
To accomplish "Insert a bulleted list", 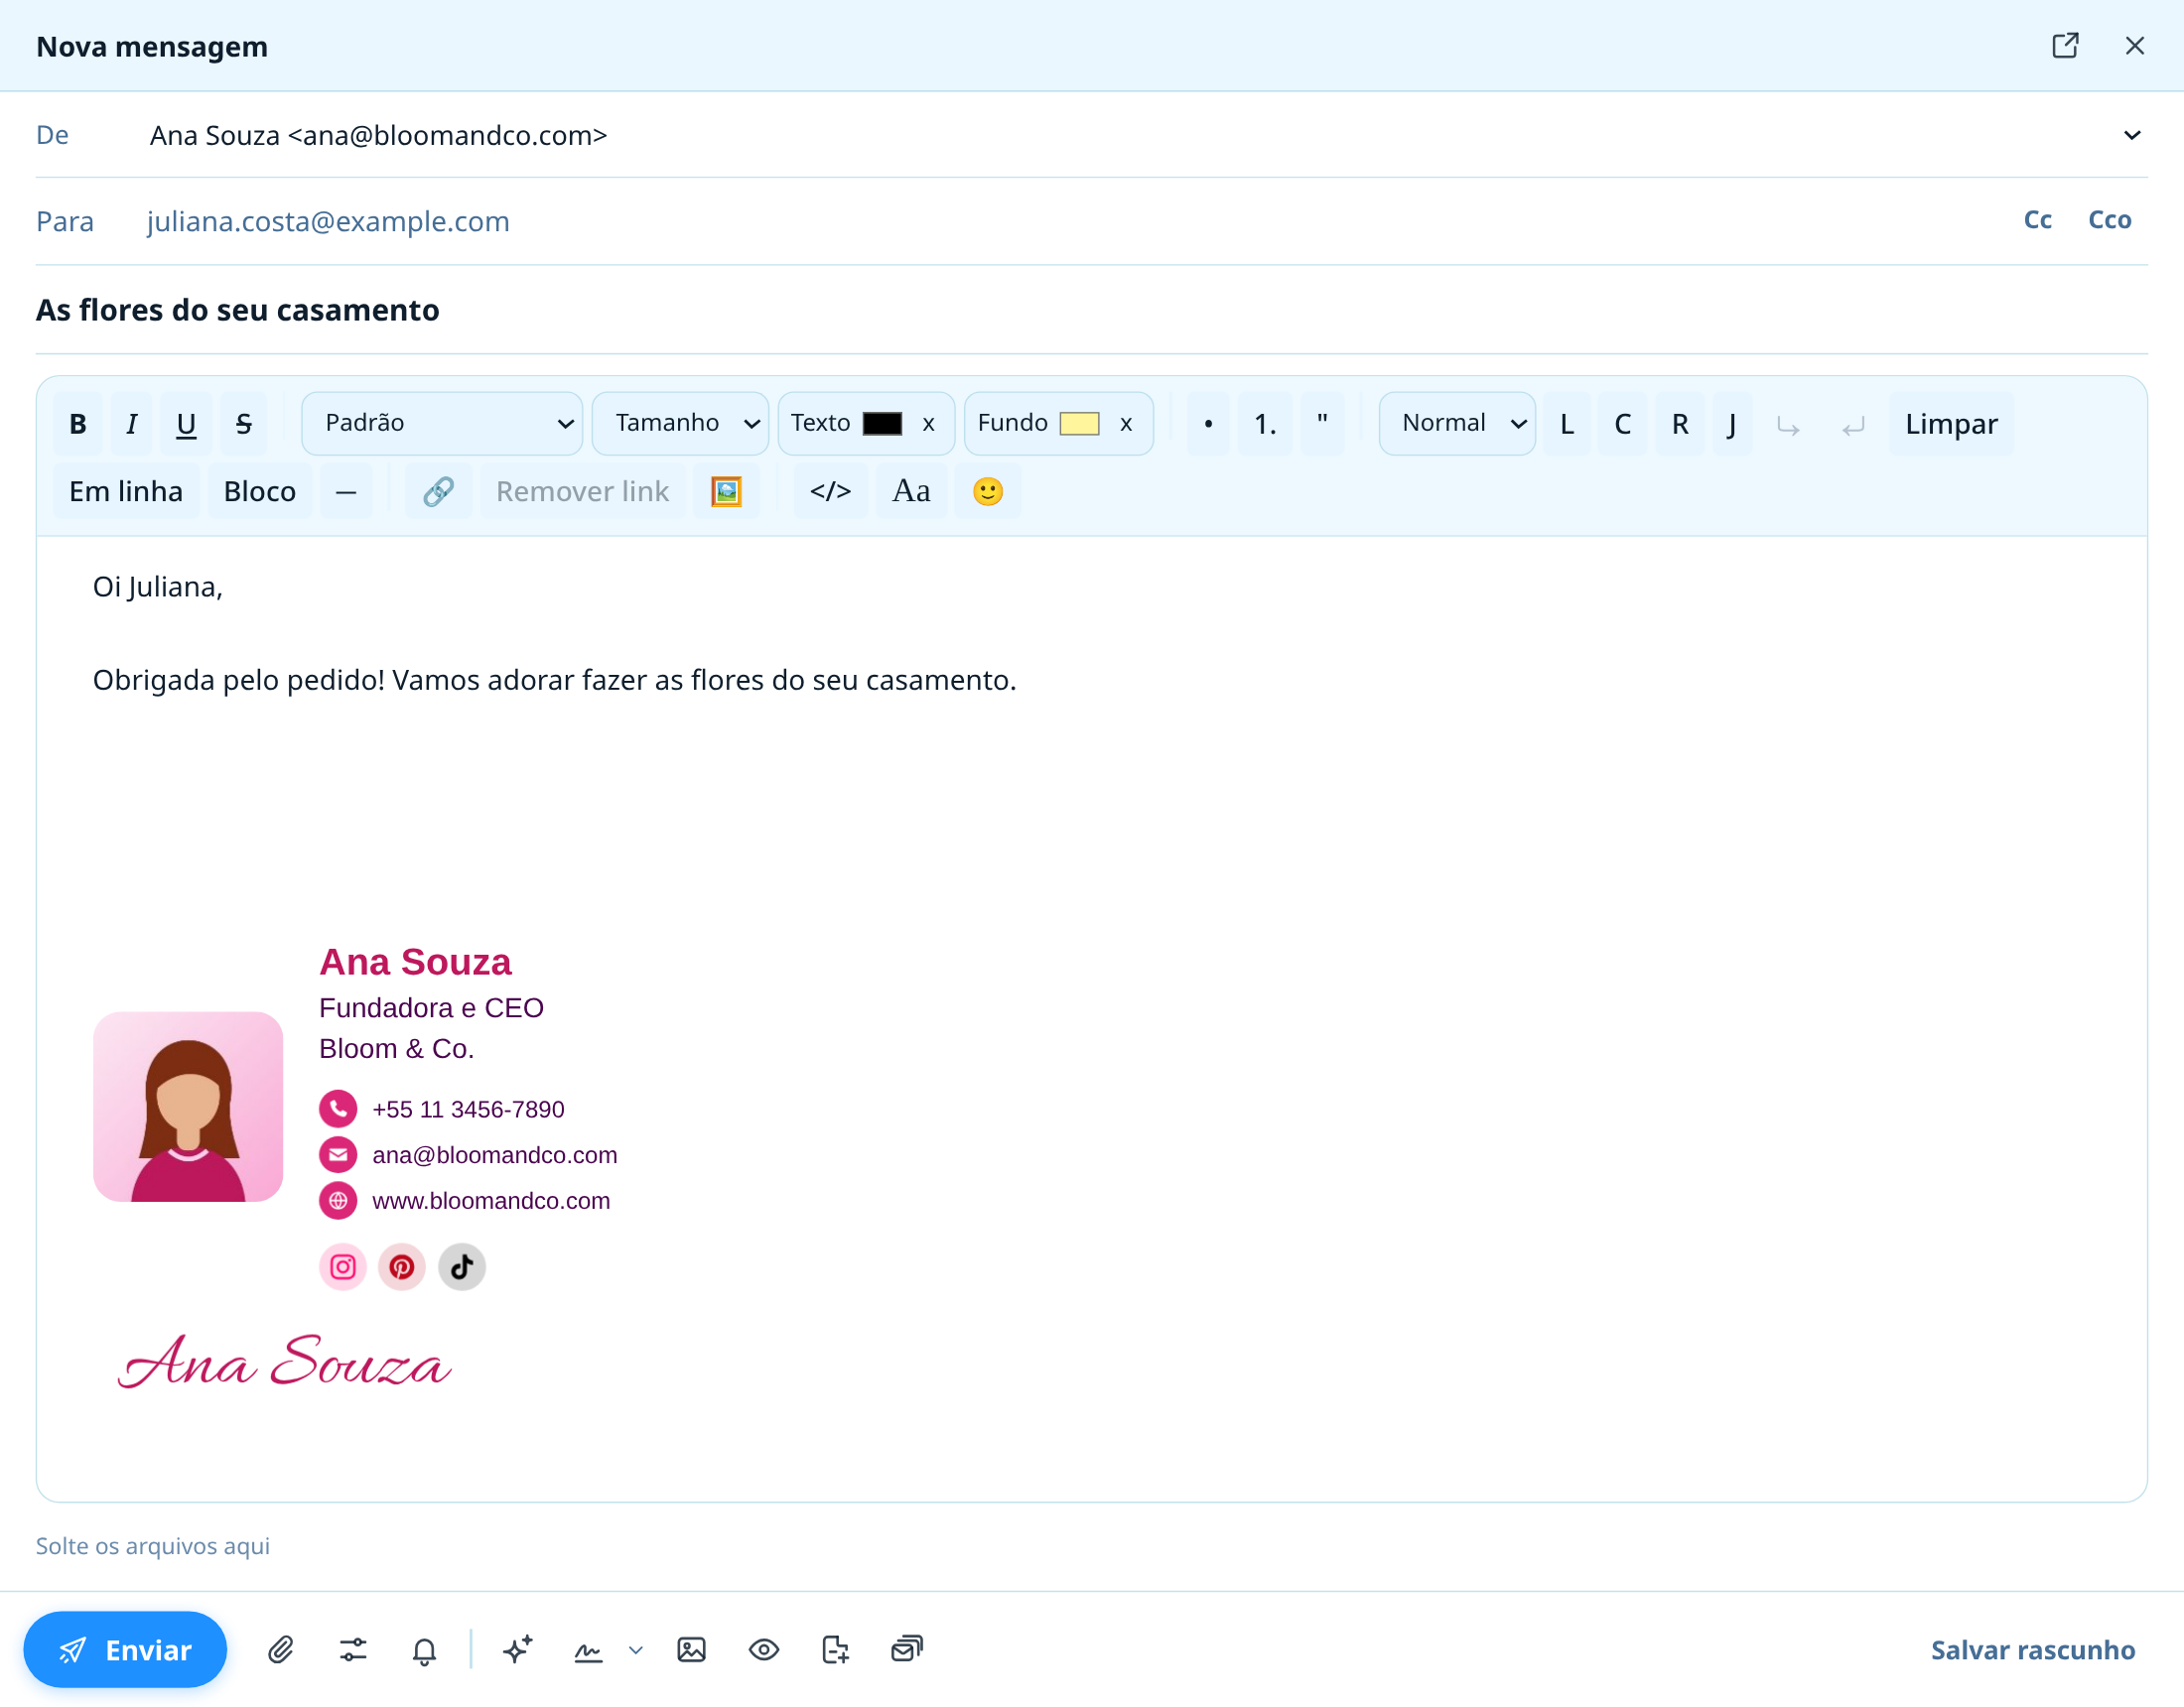I will pyautogui.click(x=1208, y=424).
